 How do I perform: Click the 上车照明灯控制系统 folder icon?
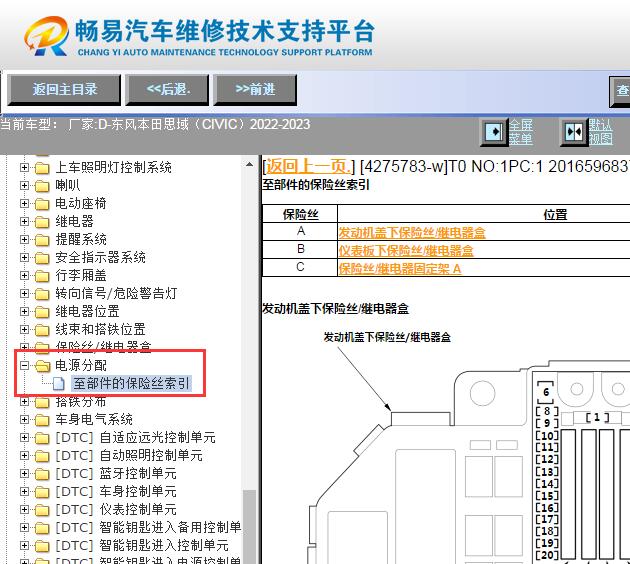(42, 168)
